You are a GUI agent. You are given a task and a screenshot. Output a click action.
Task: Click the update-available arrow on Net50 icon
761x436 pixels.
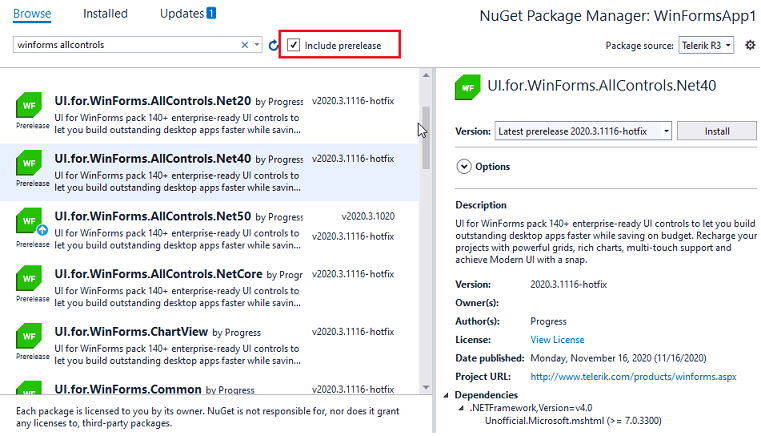coord(42,230)
